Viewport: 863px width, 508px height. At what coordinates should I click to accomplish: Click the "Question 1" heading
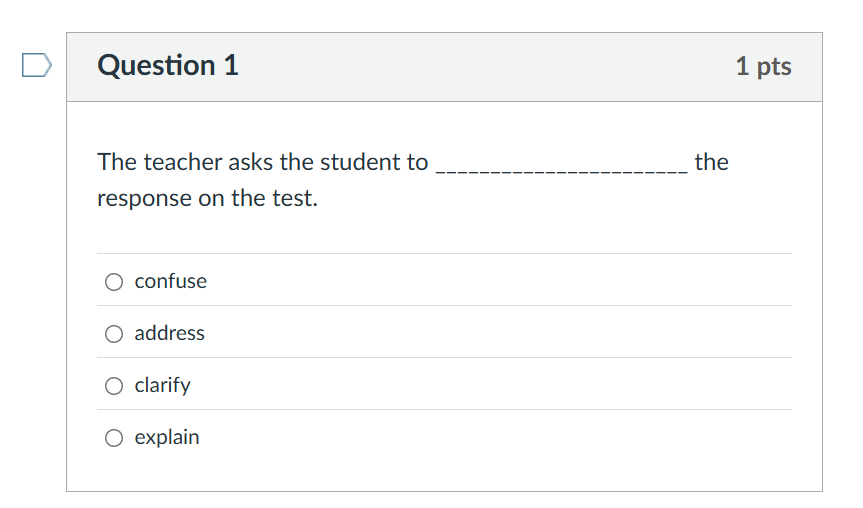click(168, 66)
